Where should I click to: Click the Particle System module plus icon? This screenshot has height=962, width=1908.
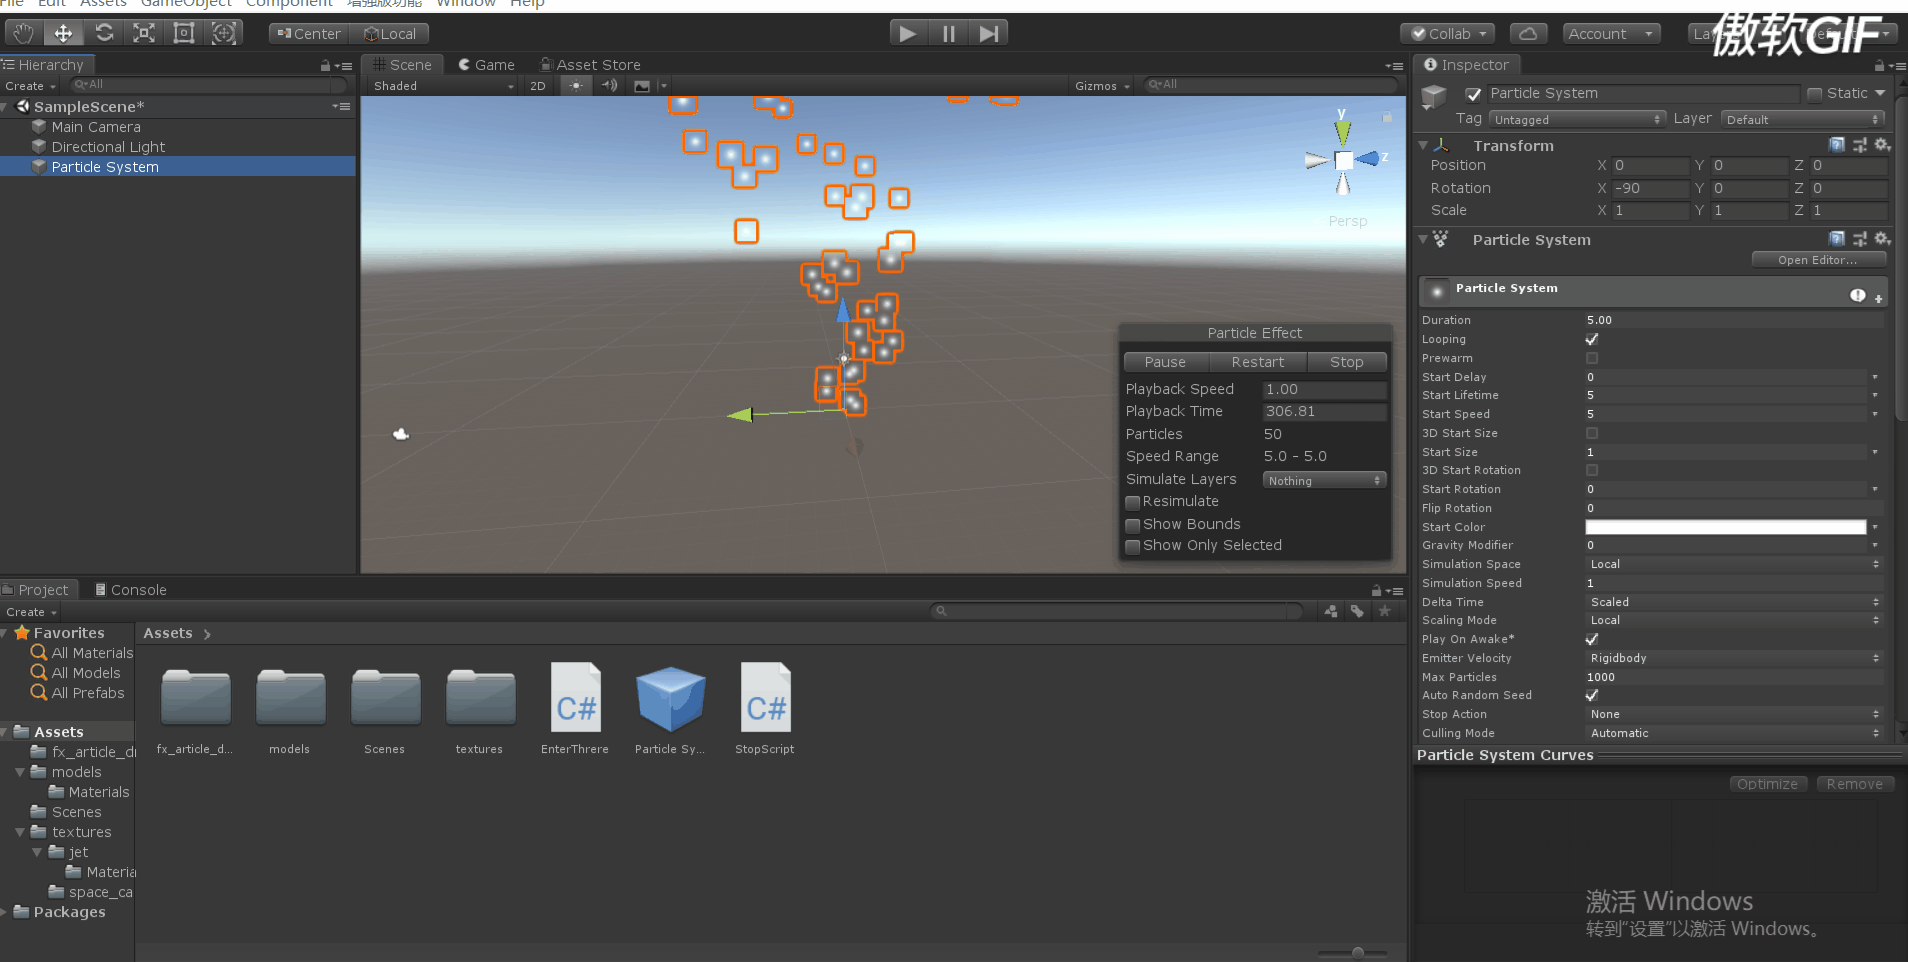pyautogui.click(x=1879, y=298)
